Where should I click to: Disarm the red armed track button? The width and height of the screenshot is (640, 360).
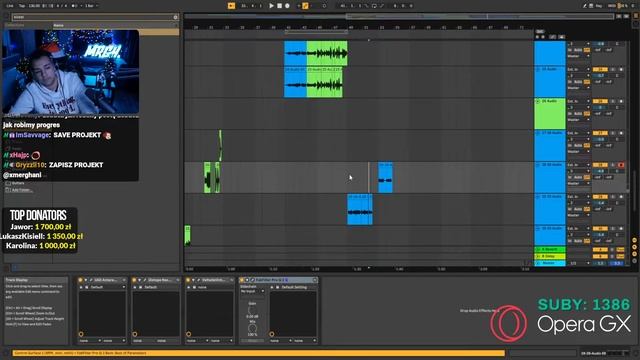click(621, 165)
